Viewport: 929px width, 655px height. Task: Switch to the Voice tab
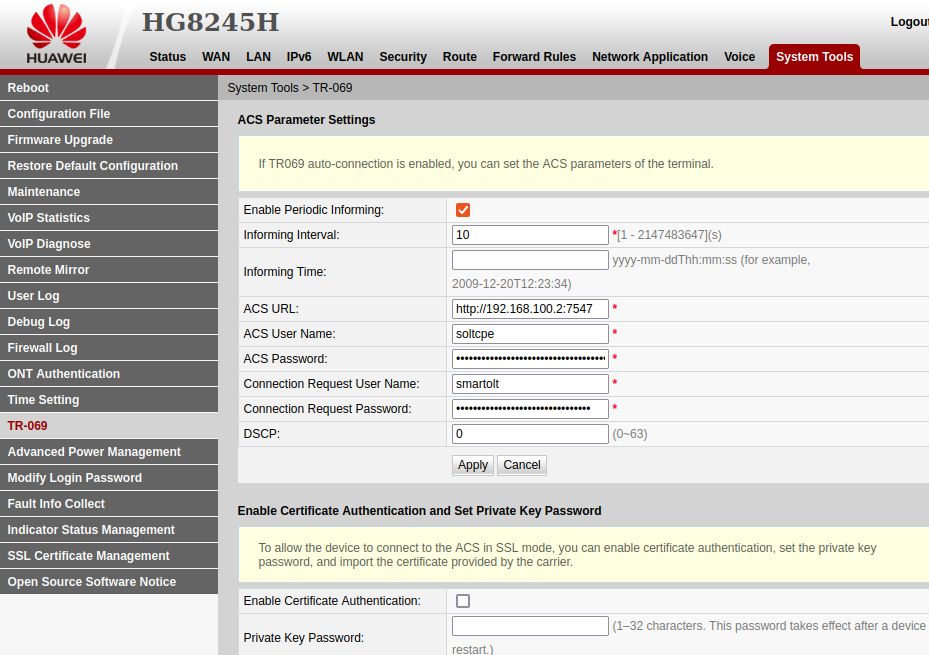pyautogui.click(x=739, y=57)
